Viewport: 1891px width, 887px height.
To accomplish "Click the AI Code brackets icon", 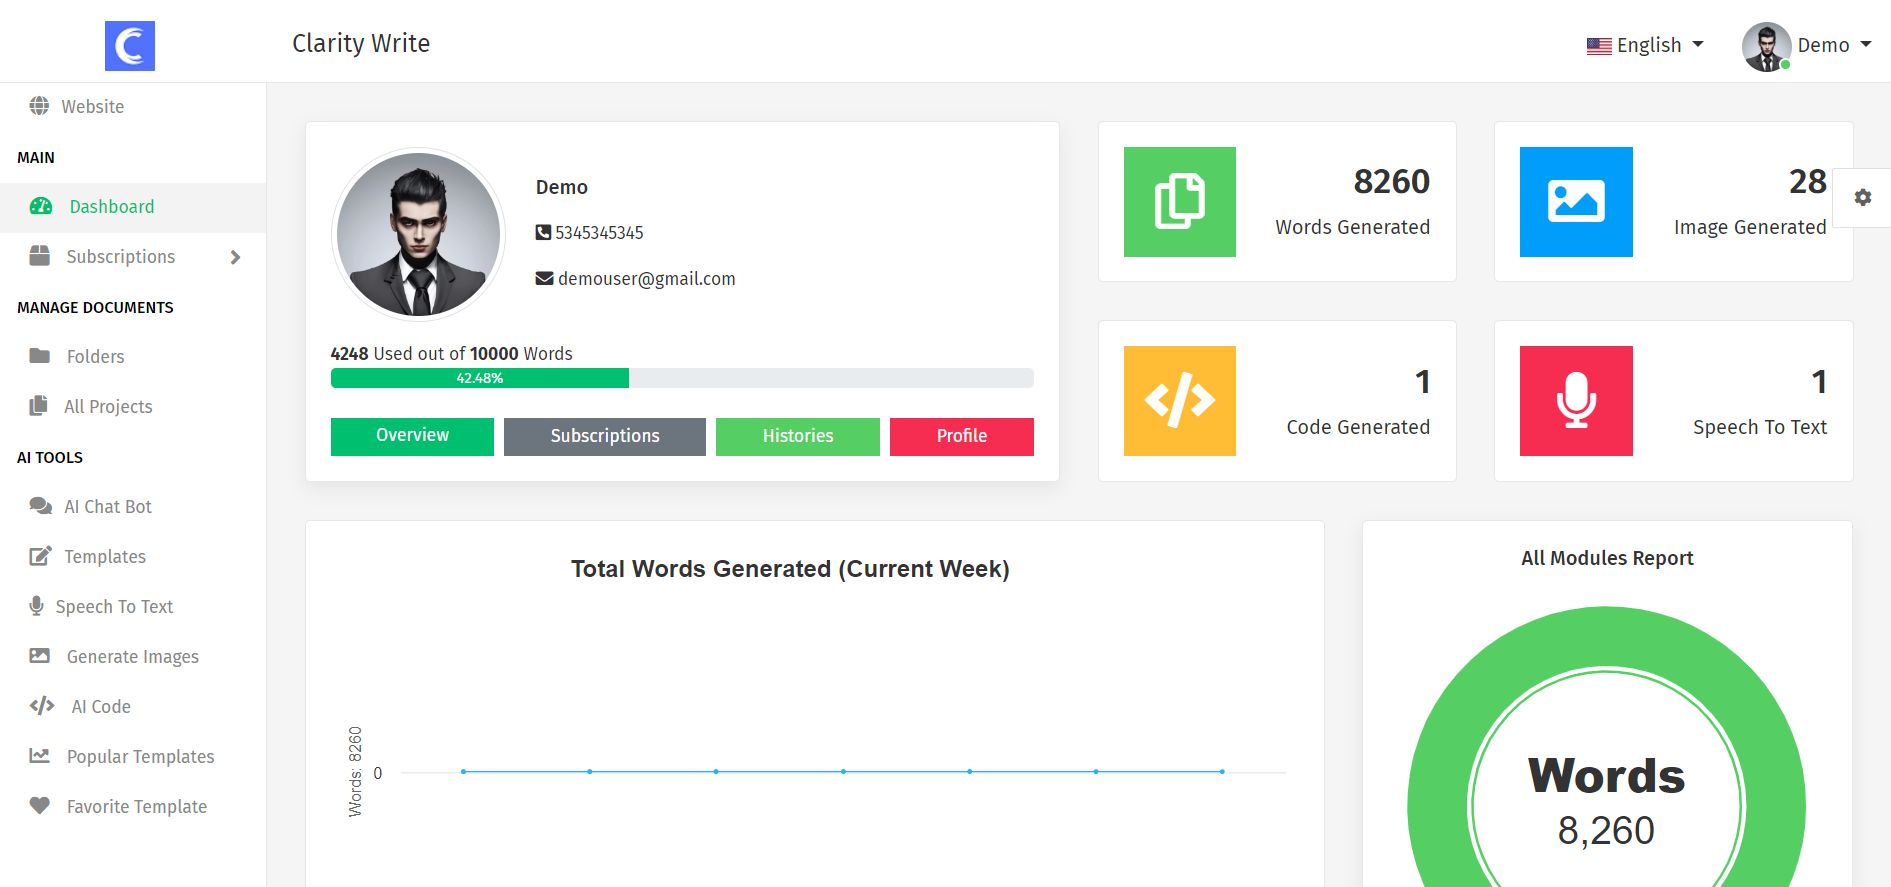I will (42, 706).
